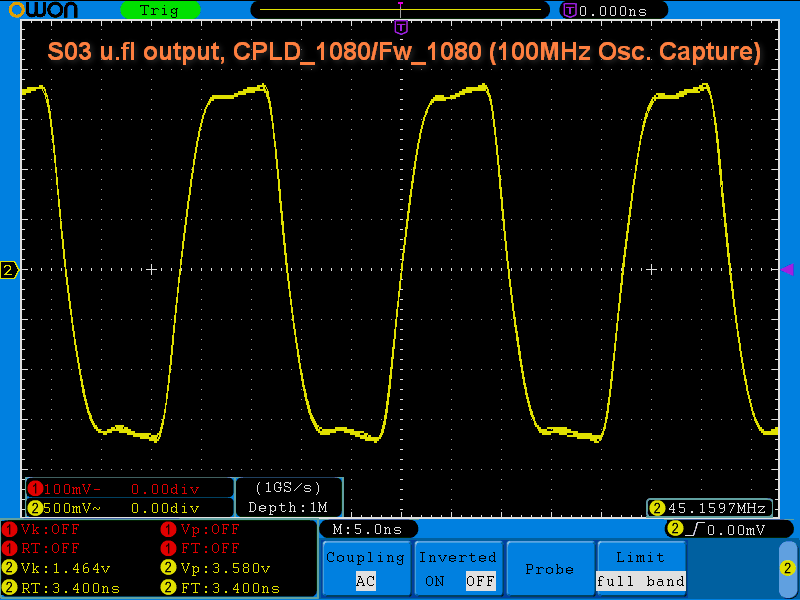Click the horizontal trigger time 0.000ns readout
Viewport: 800px width, 600px height.
pos(613,11)
